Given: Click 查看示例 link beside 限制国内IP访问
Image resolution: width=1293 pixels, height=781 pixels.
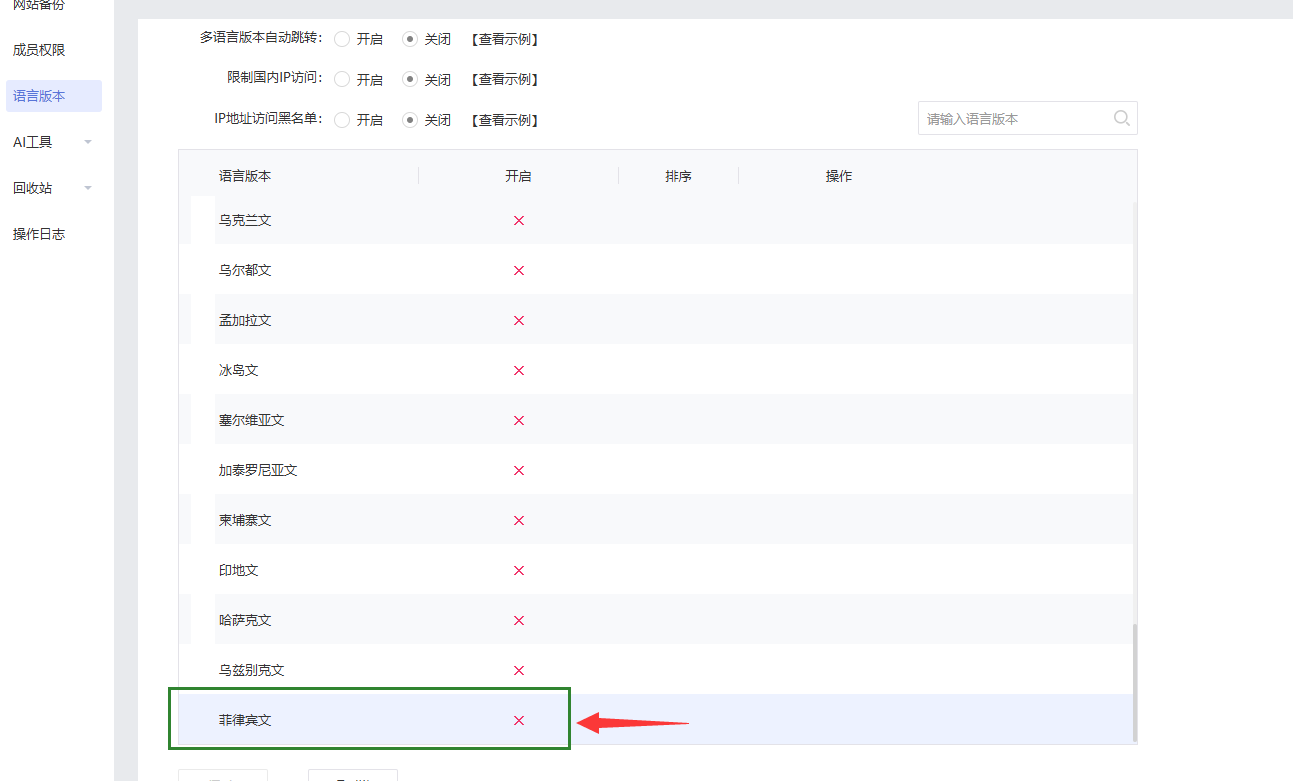Looking at the screenshot, I should tap(505, 79).
